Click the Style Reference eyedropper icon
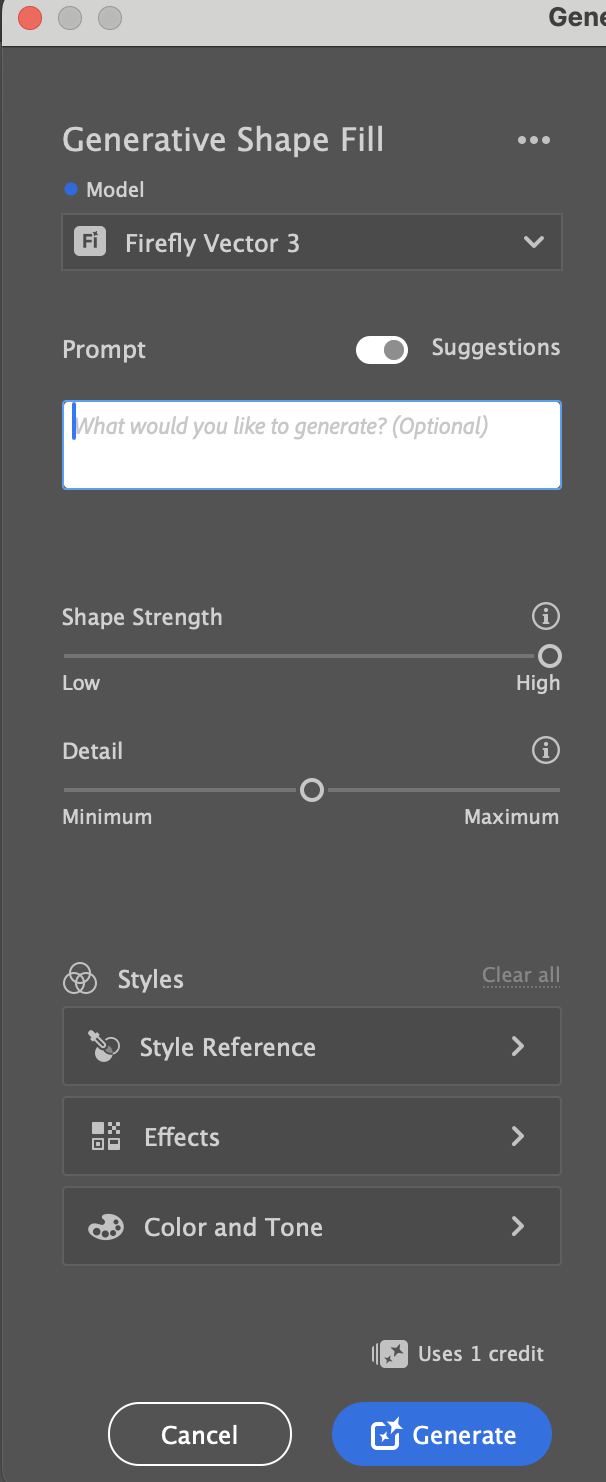This screenshot has width=606, height=1482. pos(104,1046)
